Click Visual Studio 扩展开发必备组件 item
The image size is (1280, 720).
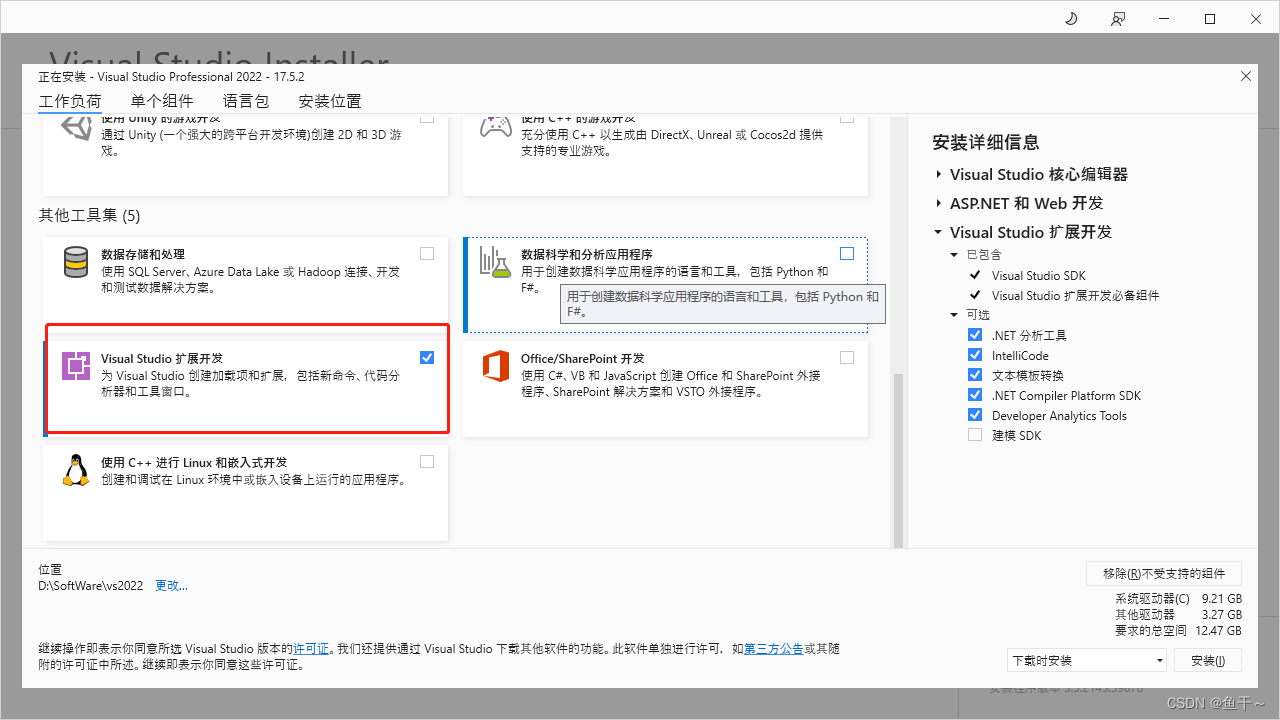click(1076, 295)
